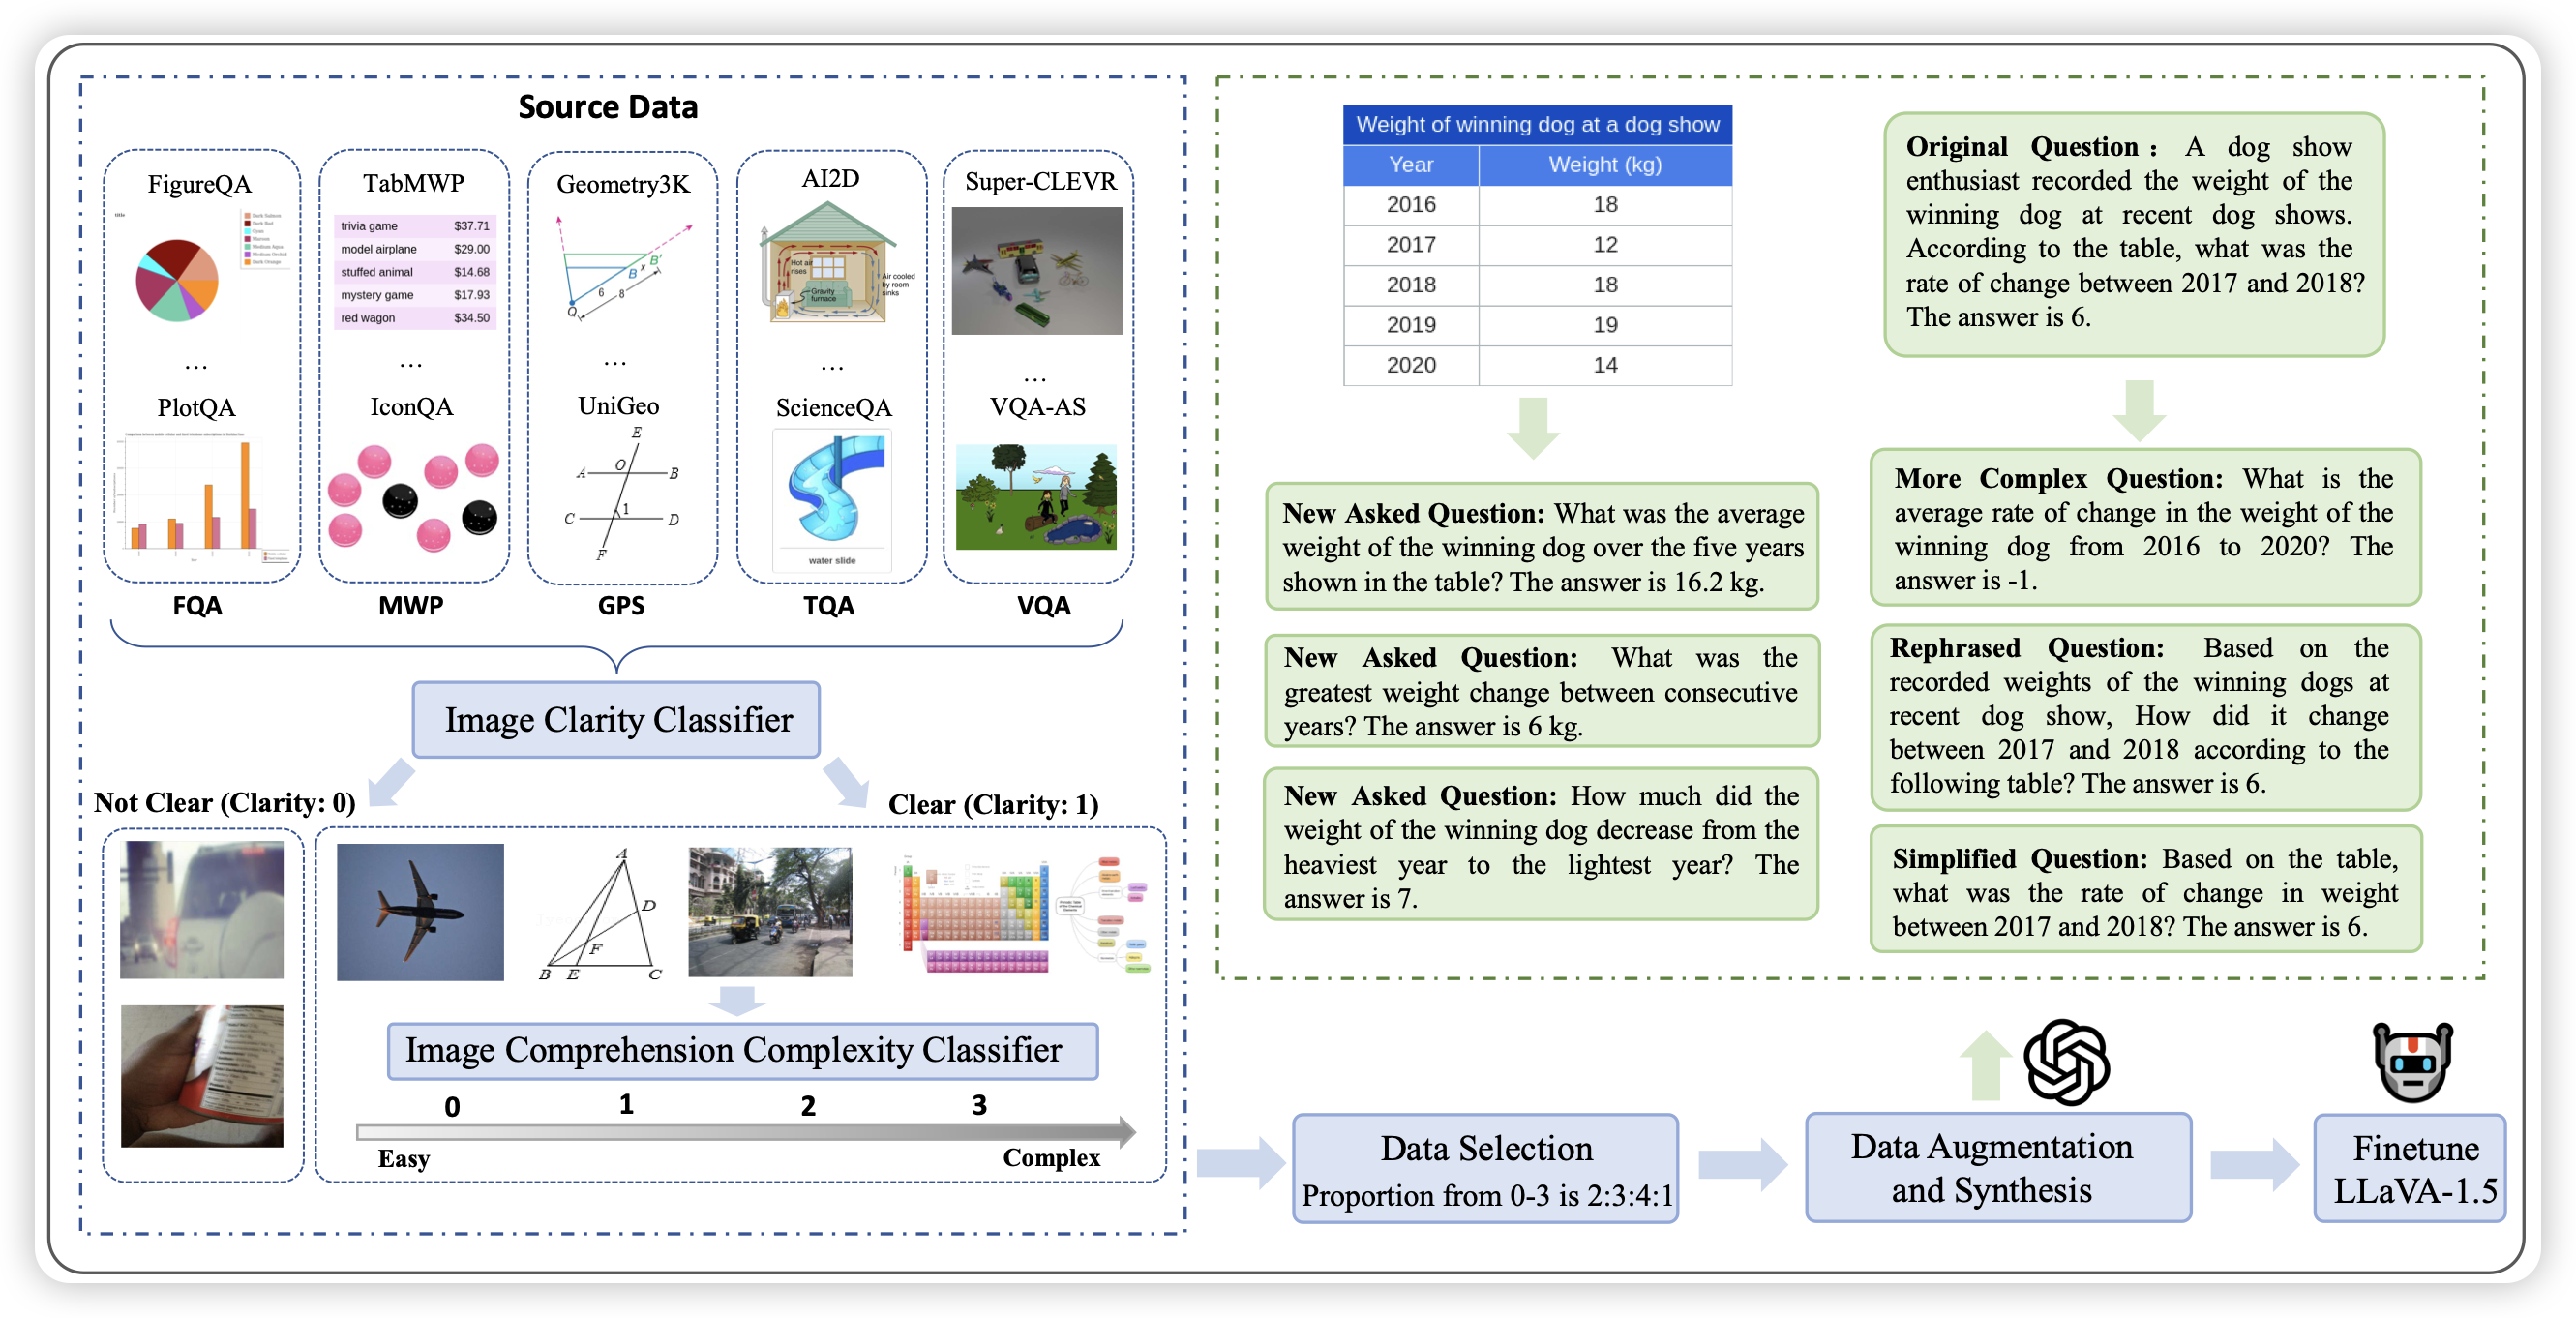Click the periodic table image
The width and height of the screenshot is (2576, 1318).
point(977,915)
